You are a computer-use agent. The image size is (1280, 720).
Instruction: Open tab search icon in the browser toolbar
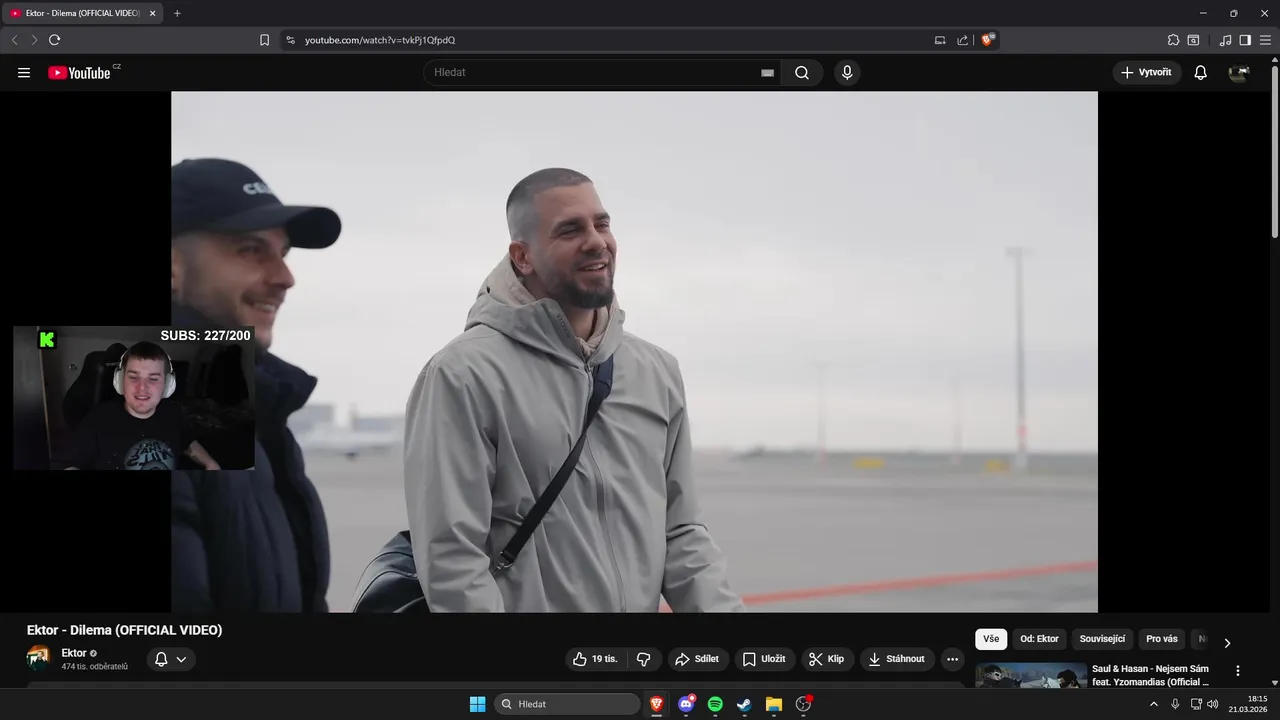click(x=1193, y=40)
